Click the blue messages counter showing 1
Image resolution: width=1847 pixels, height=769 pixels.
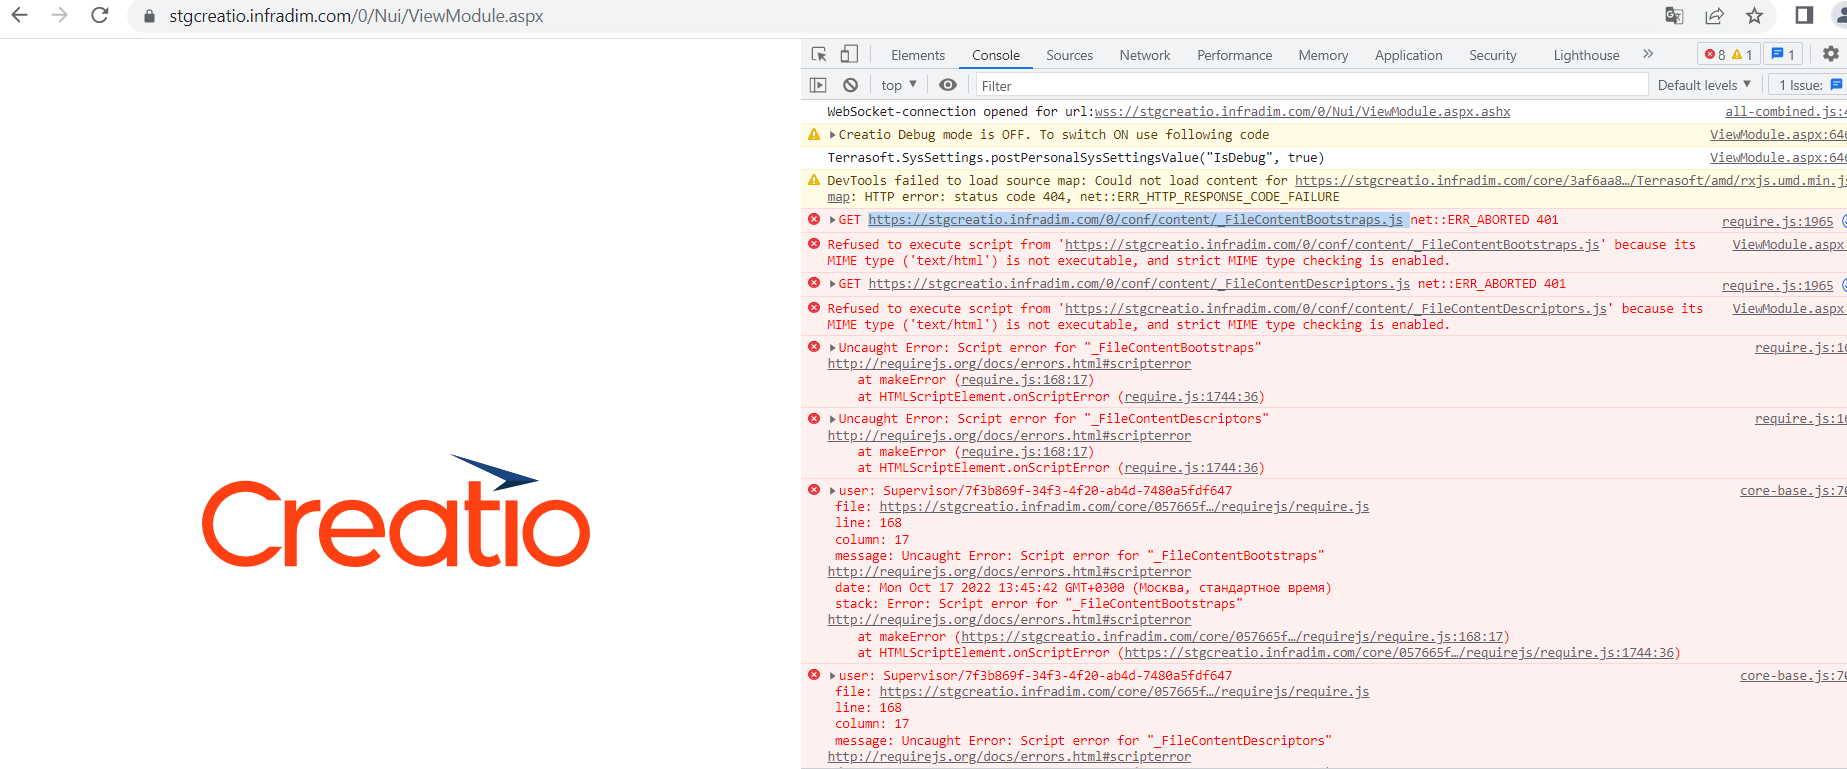coord(1783,54)
